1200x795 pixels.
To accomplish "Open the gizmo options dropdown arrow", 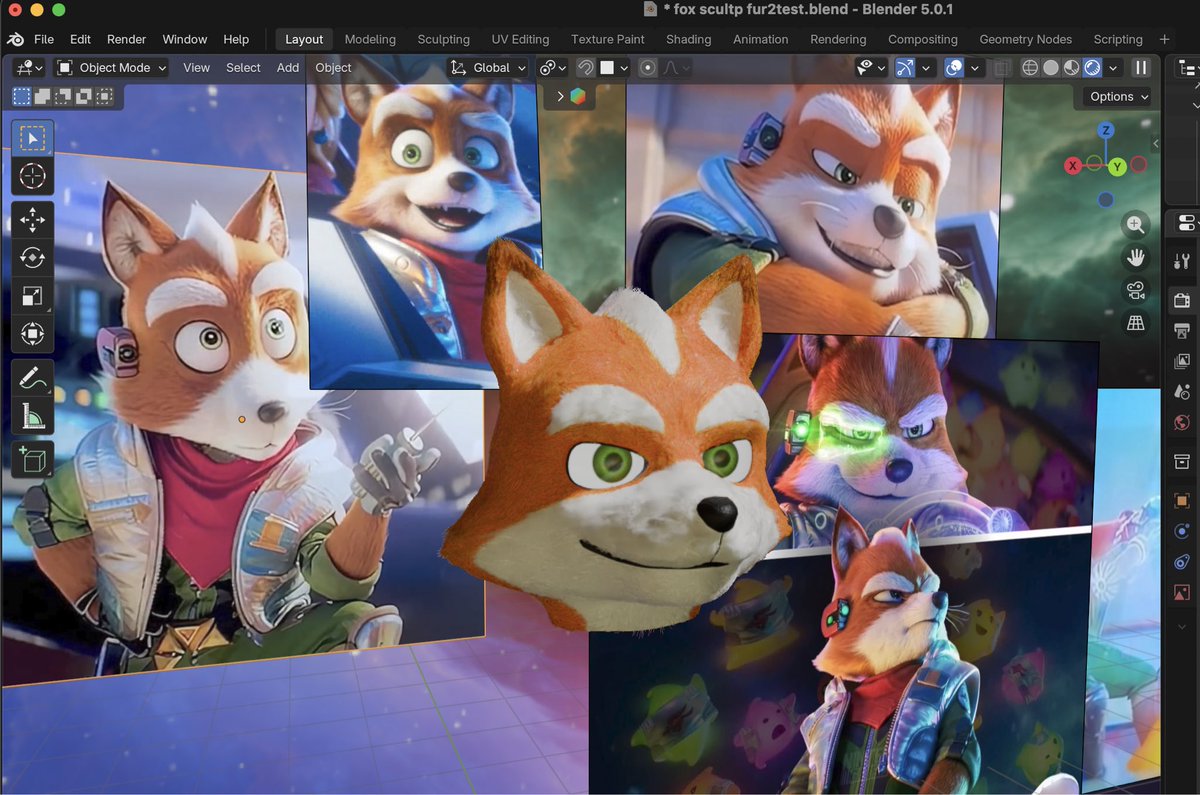I will tap(926, 68).
